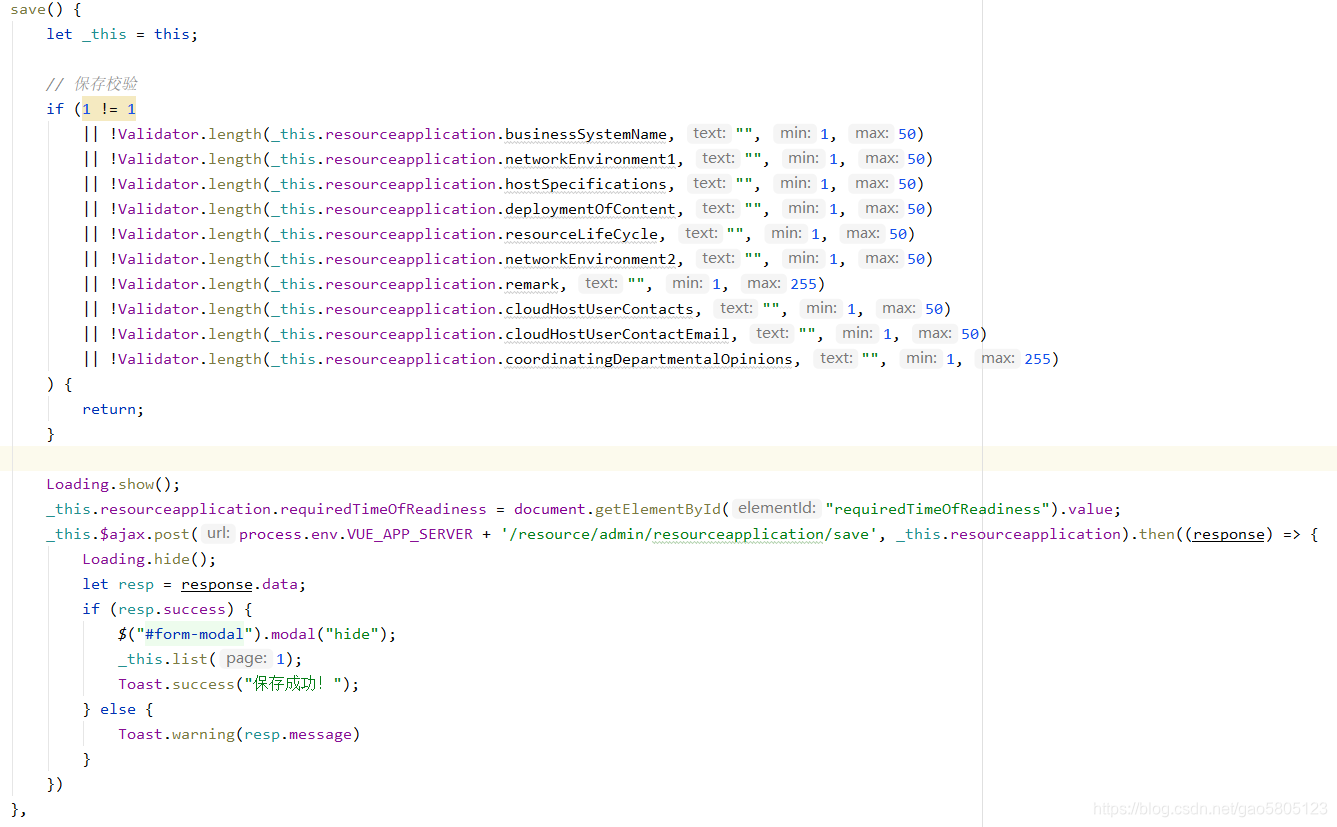Click the 'url:' parameter hint
This screenshot has width=1337, height=827.
pyautogui.click(x=218, y=533)
